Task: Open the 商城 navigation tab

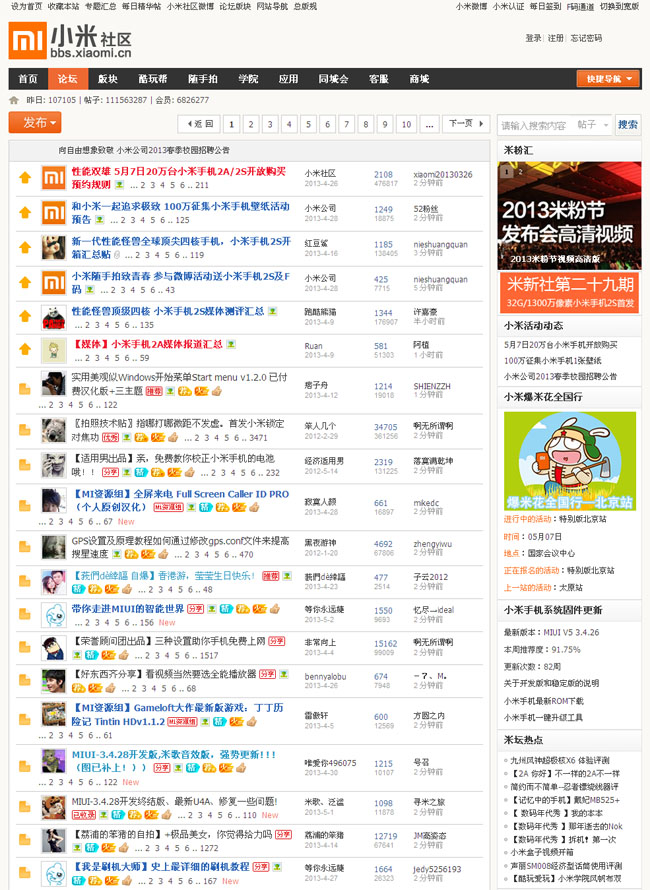Action: click(420, 79)
